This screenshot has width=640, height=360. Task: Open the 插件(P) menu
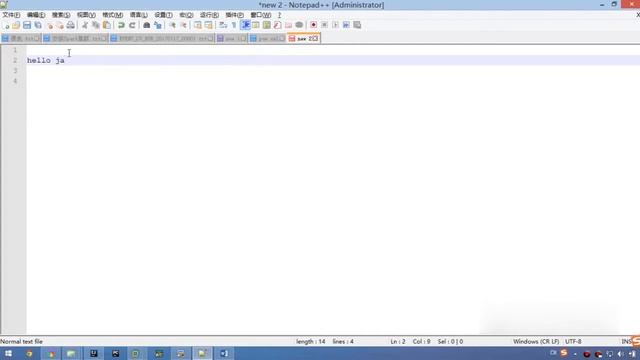point(235,15)
